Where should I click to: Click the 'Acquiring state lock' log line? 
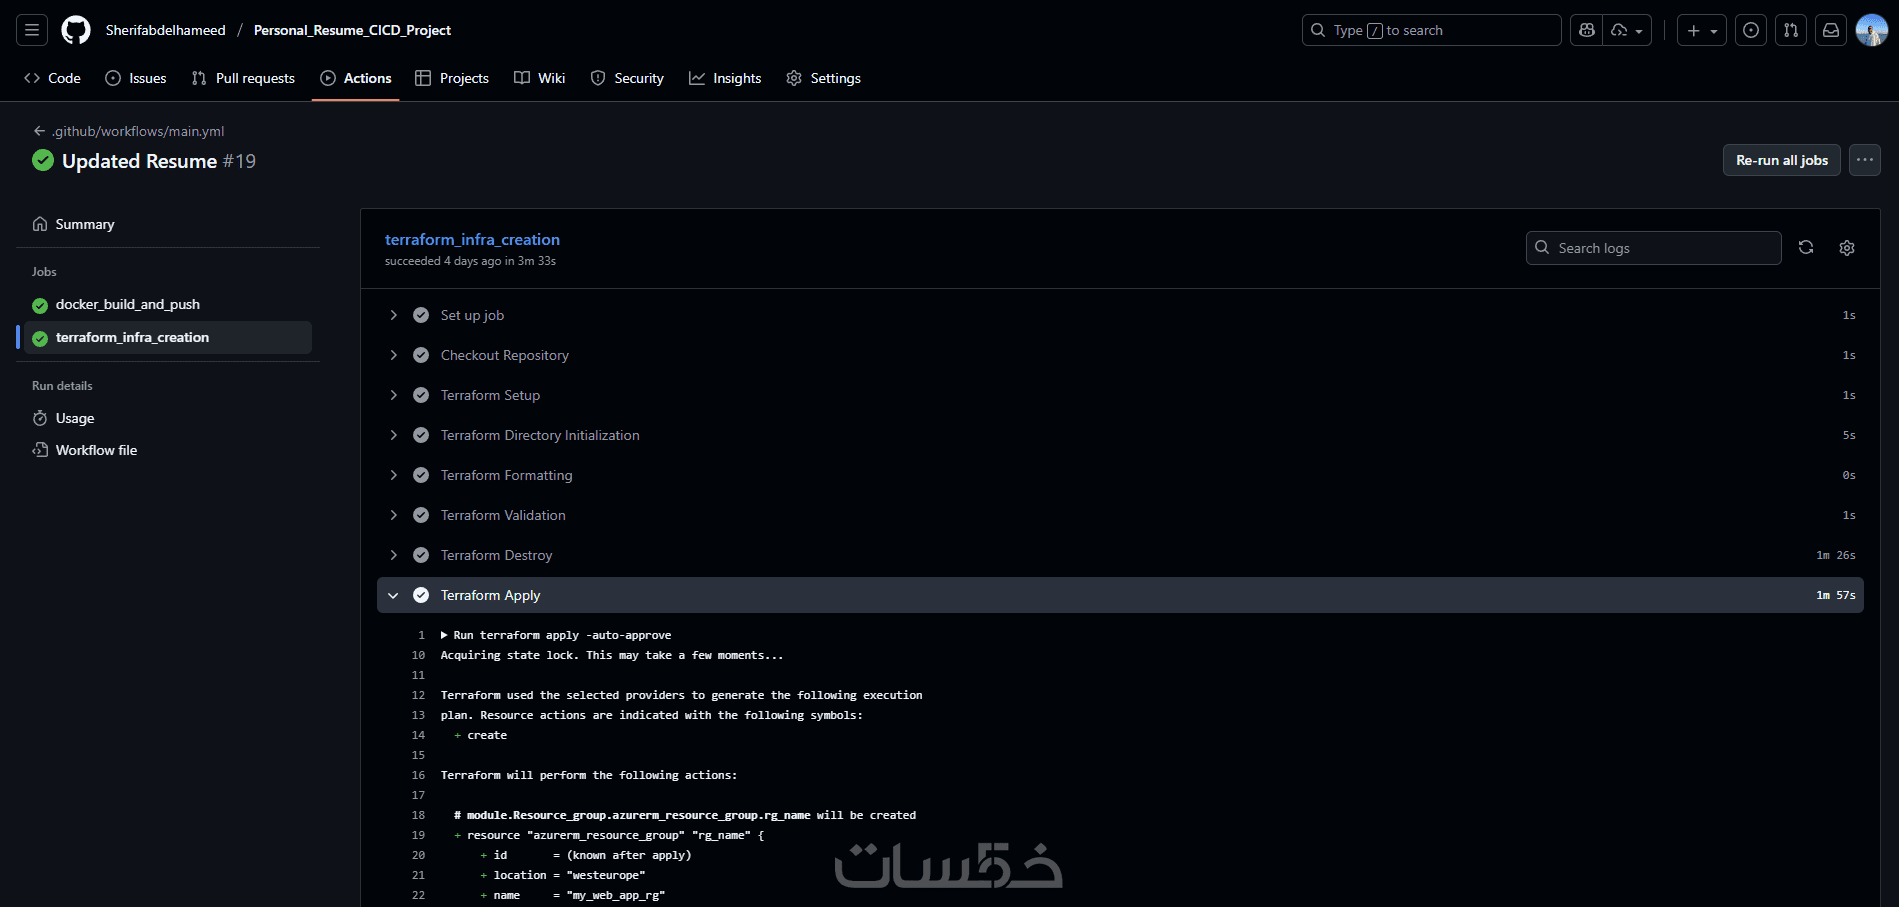(612, 655)
